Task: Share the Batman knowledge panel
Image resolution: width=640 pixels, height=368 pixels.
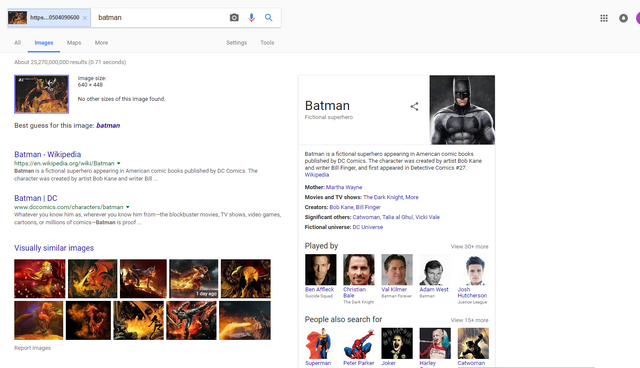Action: (414, 106)
